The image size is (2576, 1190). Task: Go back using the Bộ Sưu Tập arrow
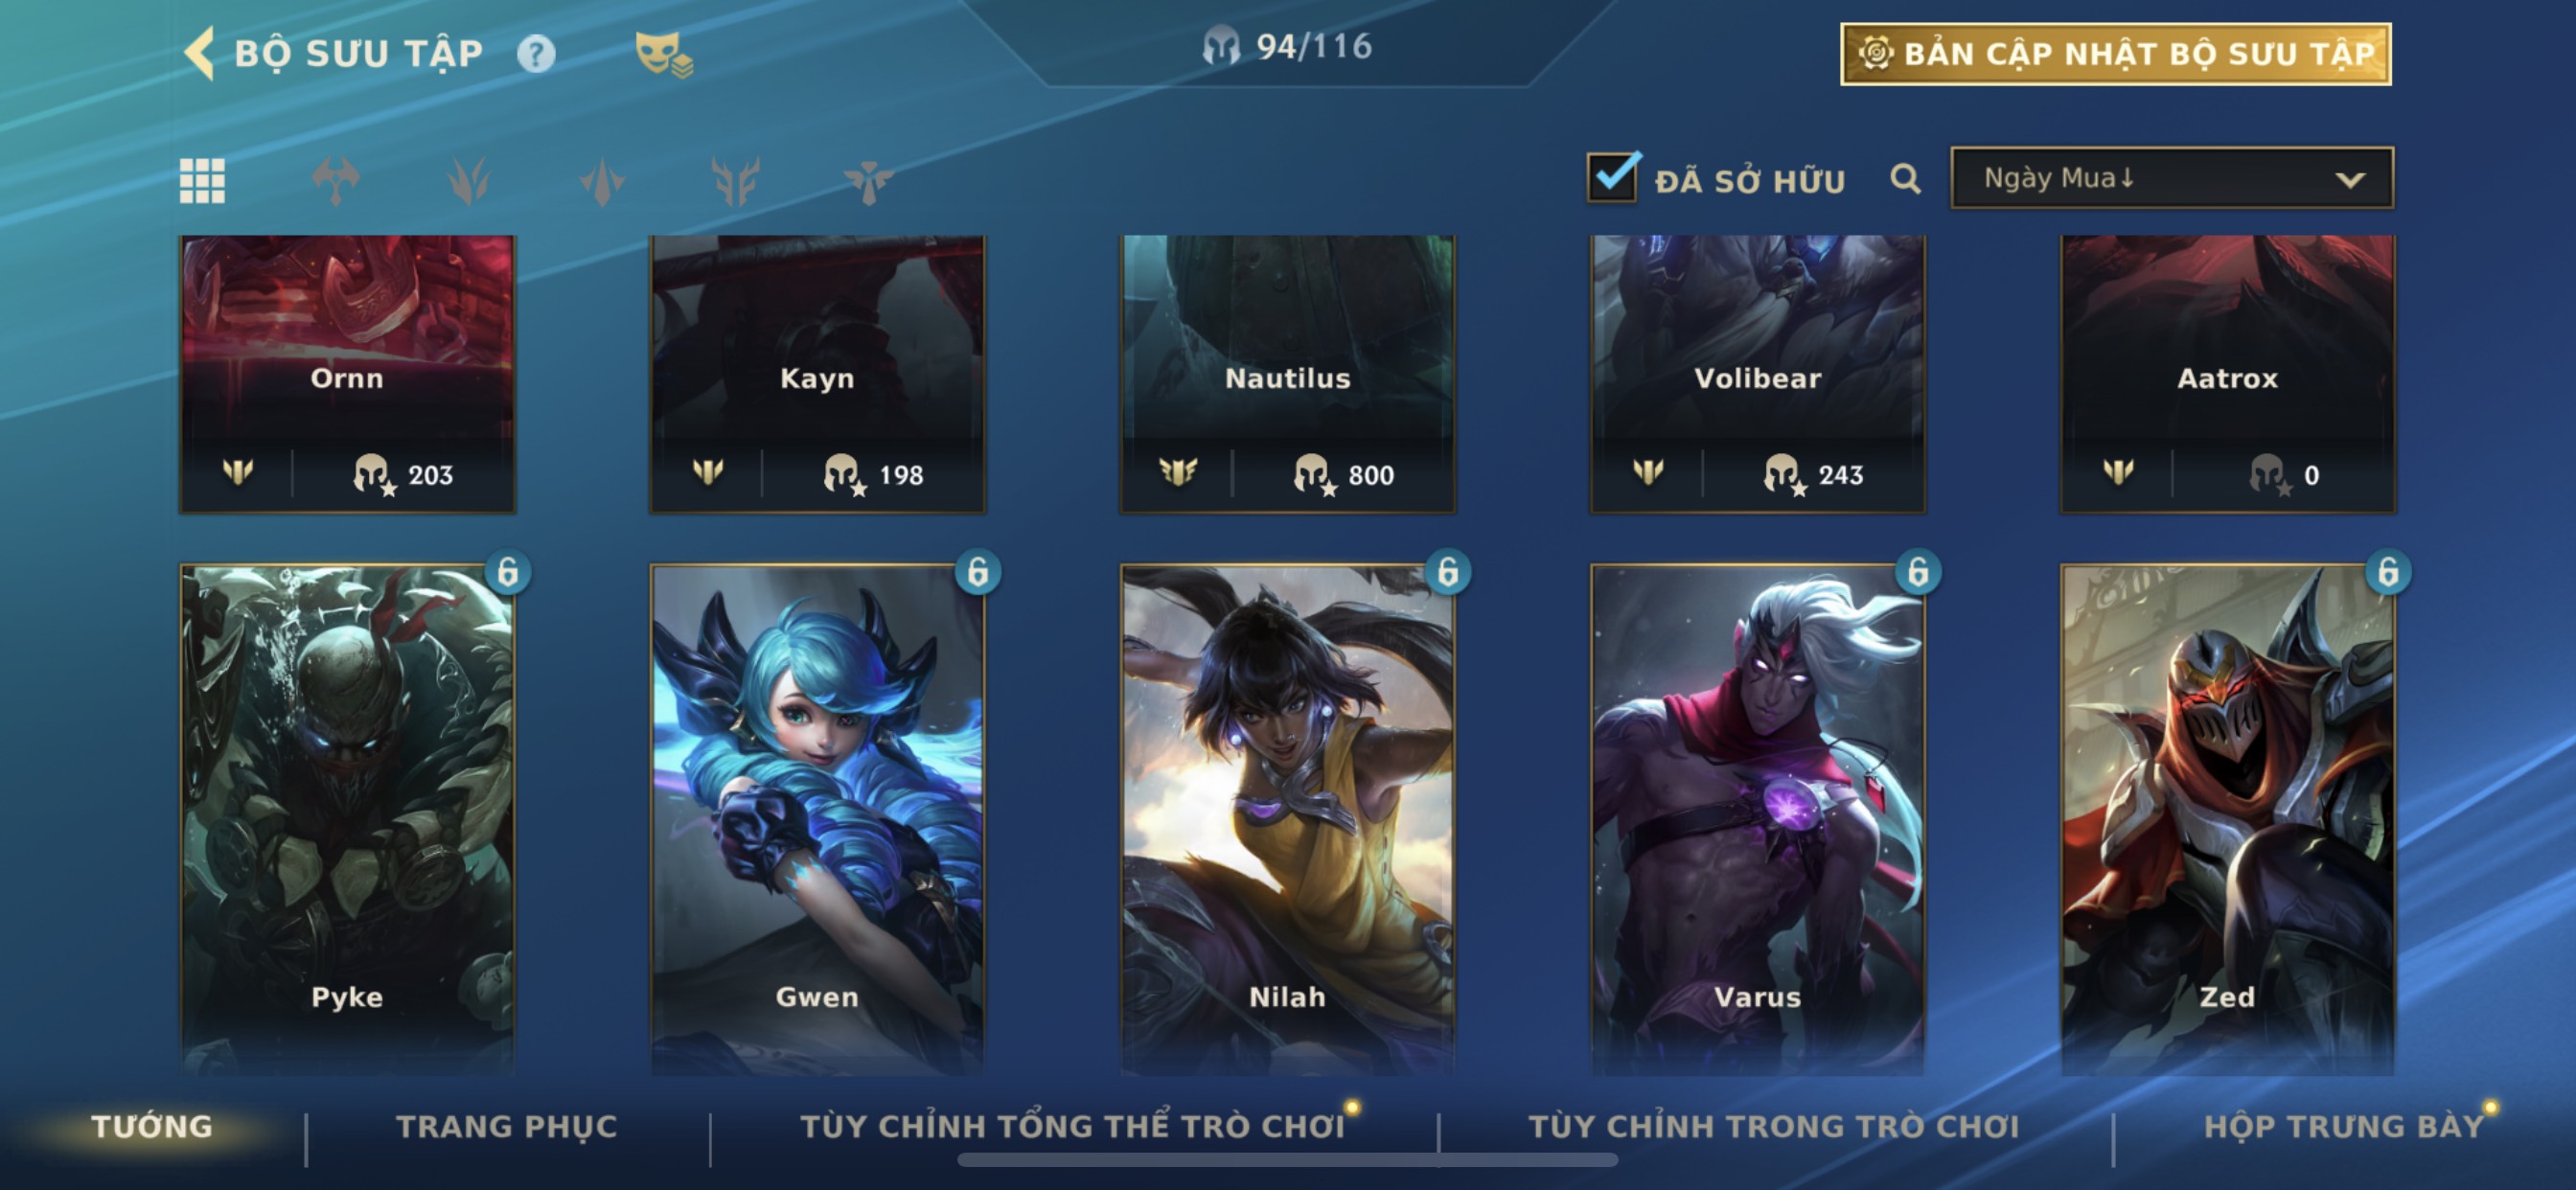point(200,53)
